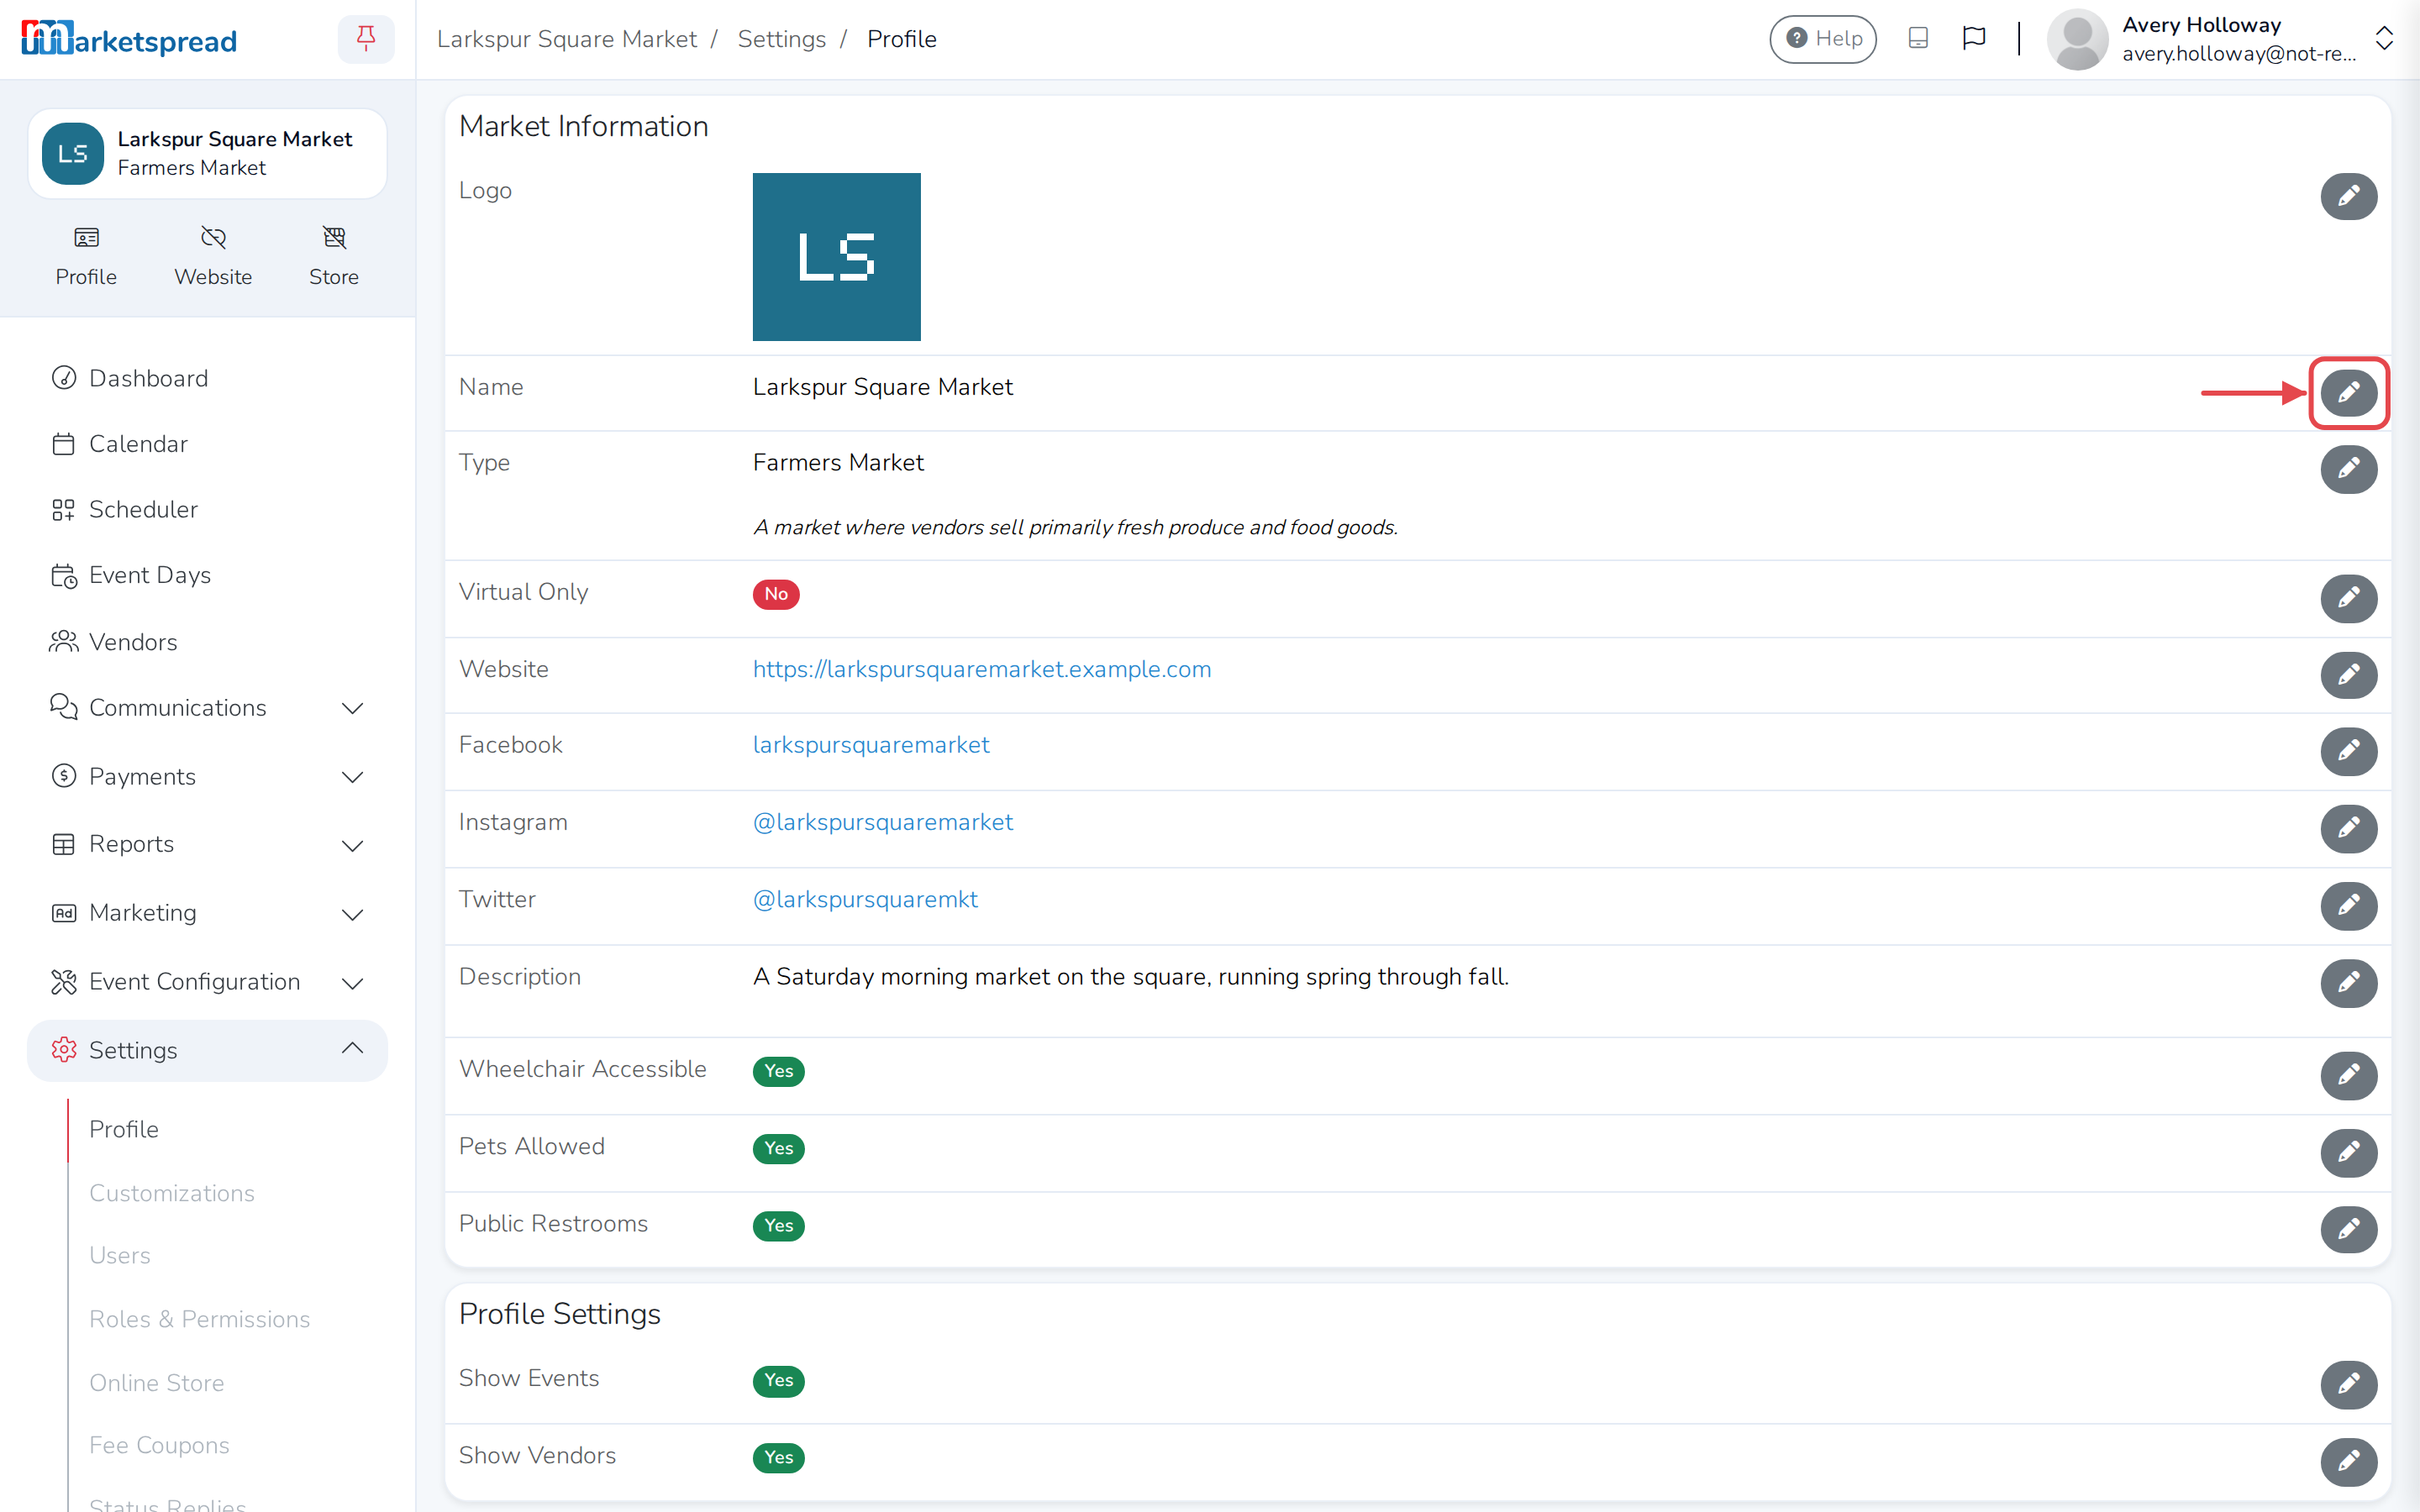2420x1512 pixels.
Task: Click the pencil next to Name
Action: (2348, 393)
